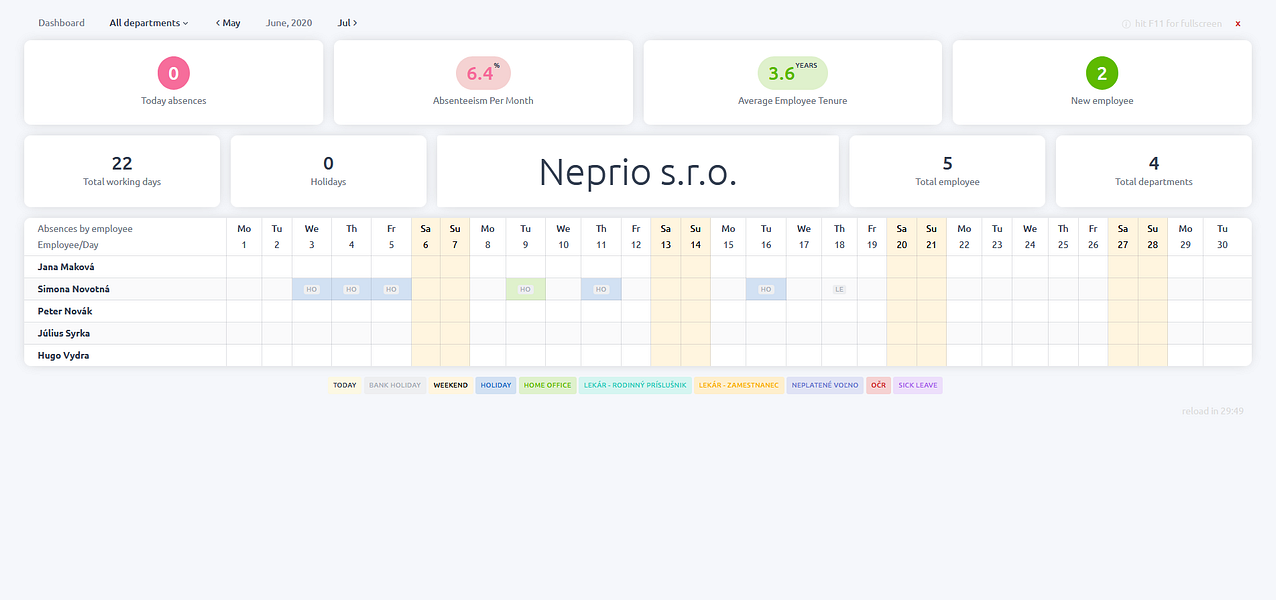Open the Dashboard menu item
The width and height of the screenshot is (1276, 600).
tap(61, 23)
